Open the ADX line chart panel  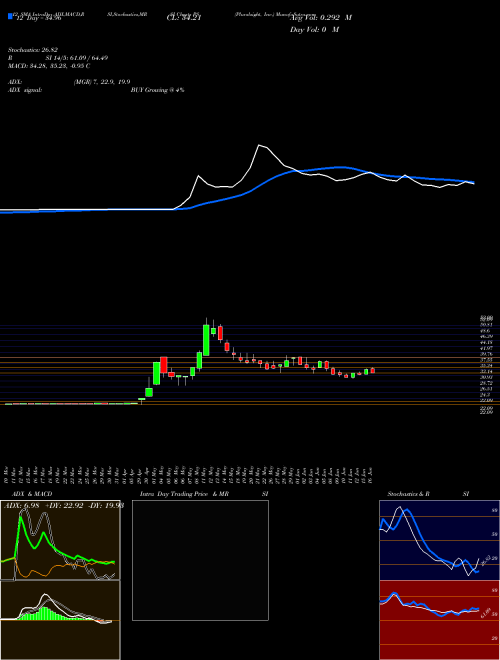click(60, 540)
